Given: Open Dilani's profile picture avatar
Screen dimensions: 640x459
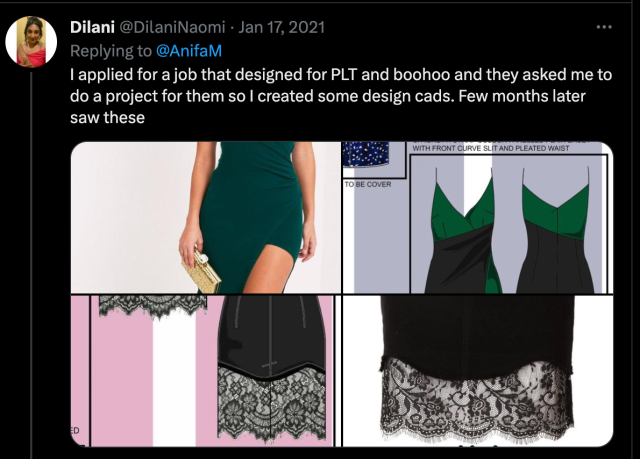Looking at the screenshot, I should pyautogui.click(x=31, y=41).
